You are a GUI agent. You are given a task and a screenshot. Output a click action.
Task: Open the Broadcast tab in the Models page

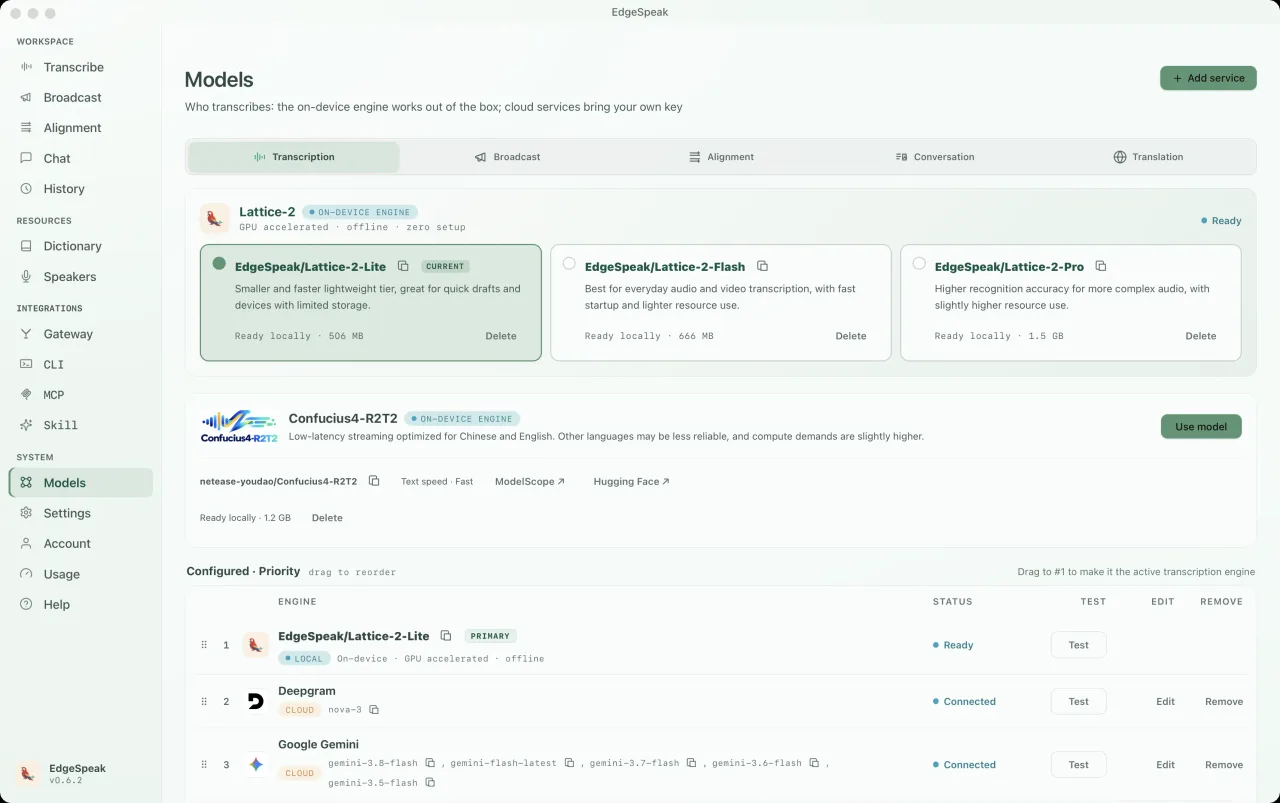pos(507,157)
